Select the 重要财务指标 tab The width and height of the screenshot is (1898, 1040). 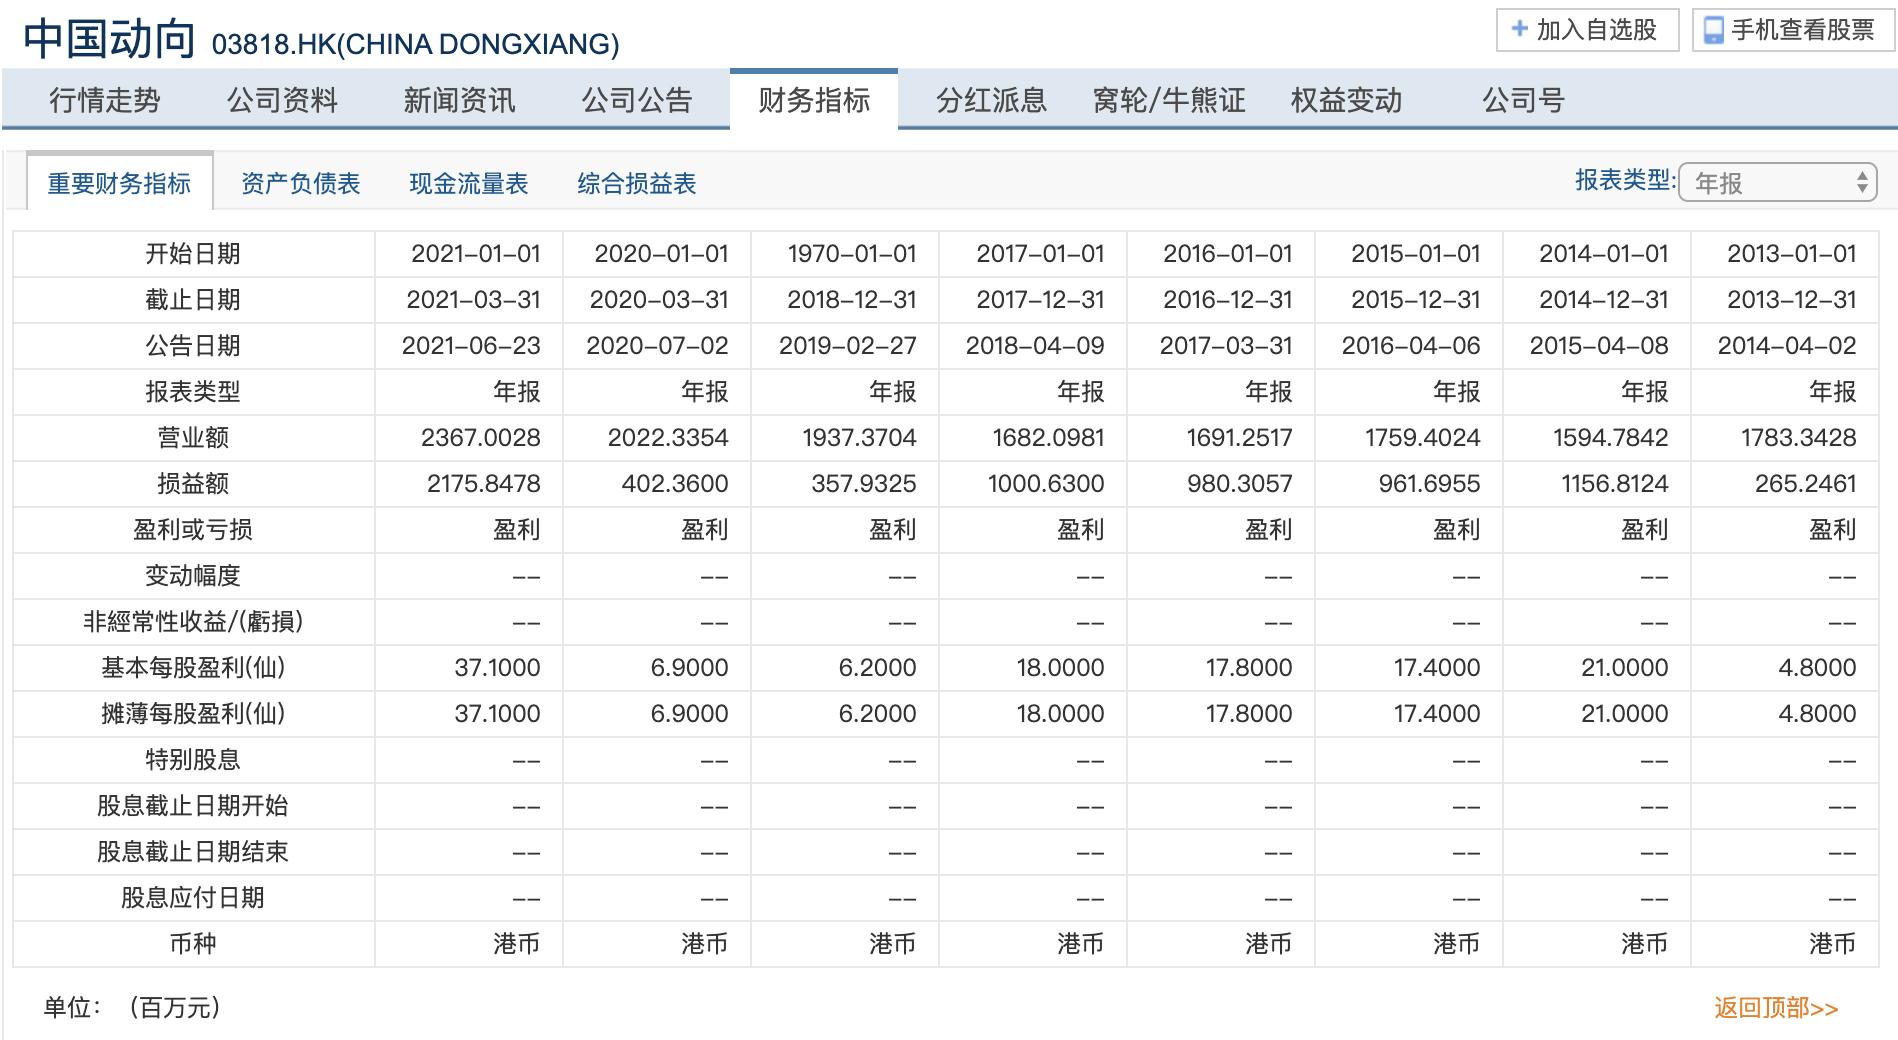click(122, 183)
